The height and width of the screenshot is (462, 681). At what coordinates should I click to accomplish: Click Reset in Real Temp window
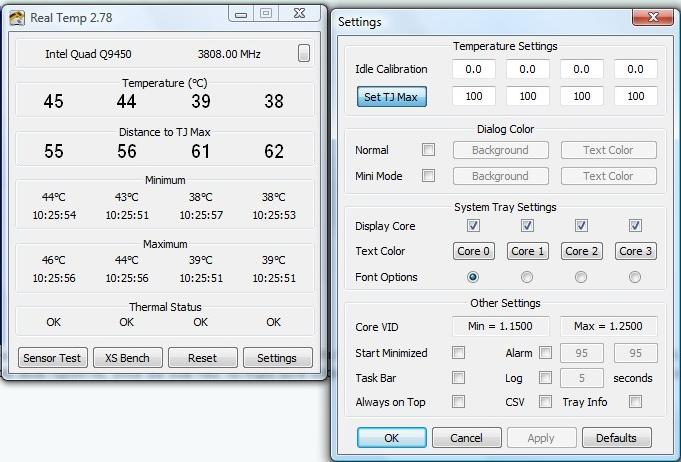coord(202,358)
